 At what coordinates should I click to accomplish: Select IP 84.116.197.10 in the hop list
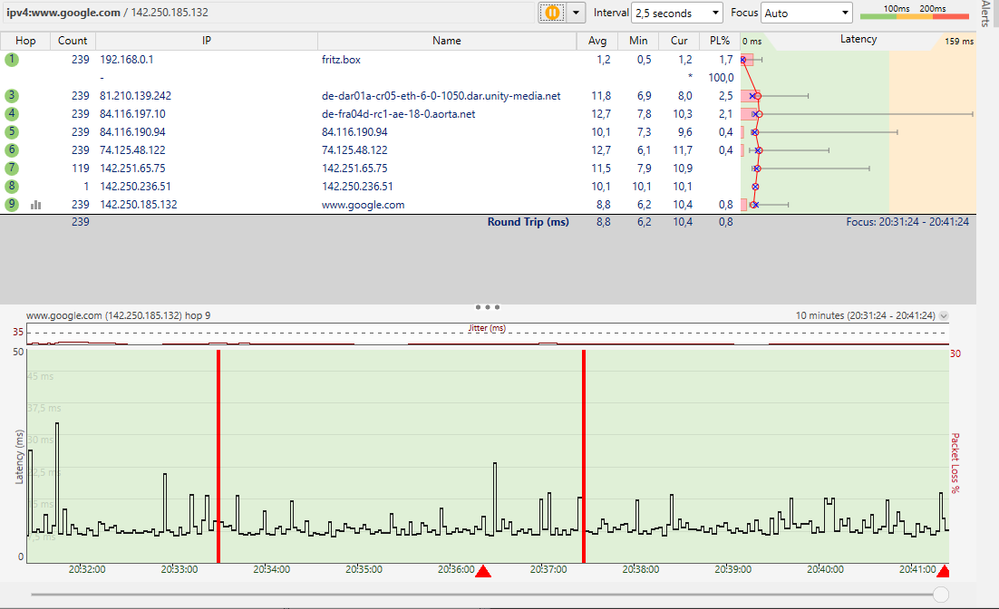[133, 114]
